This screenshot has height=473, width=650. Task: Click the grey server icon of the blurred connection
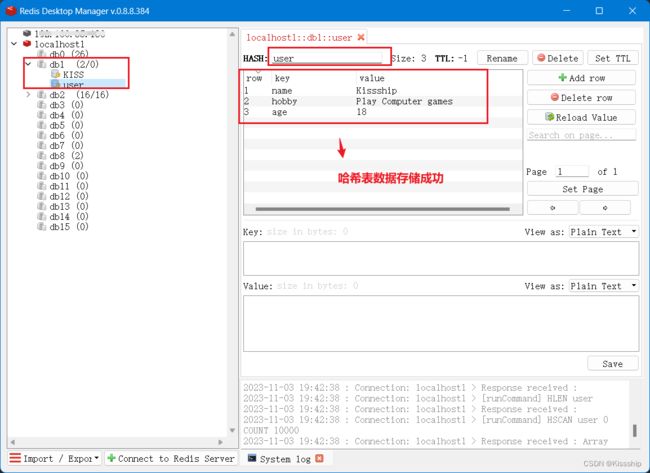click(x=27, y=33)
